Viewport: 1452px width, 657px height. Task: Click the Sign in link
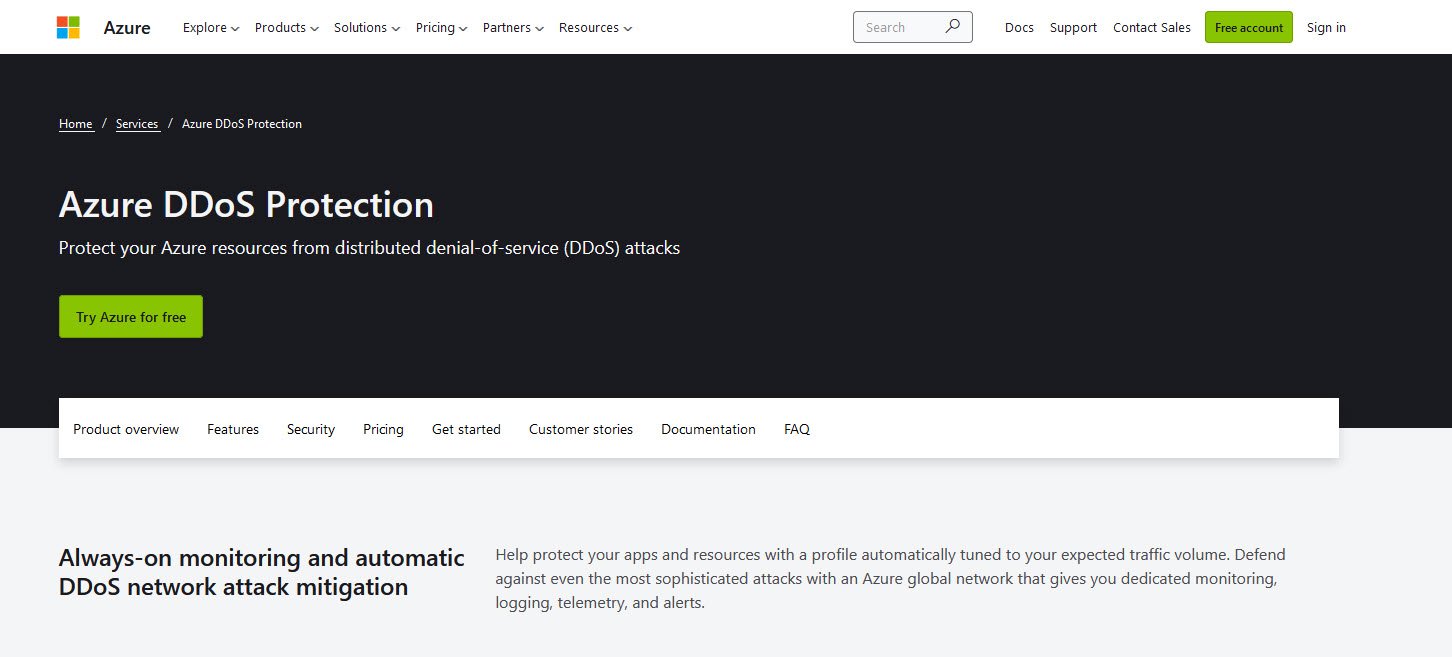pyautogui.click(x=1326, y=28)
